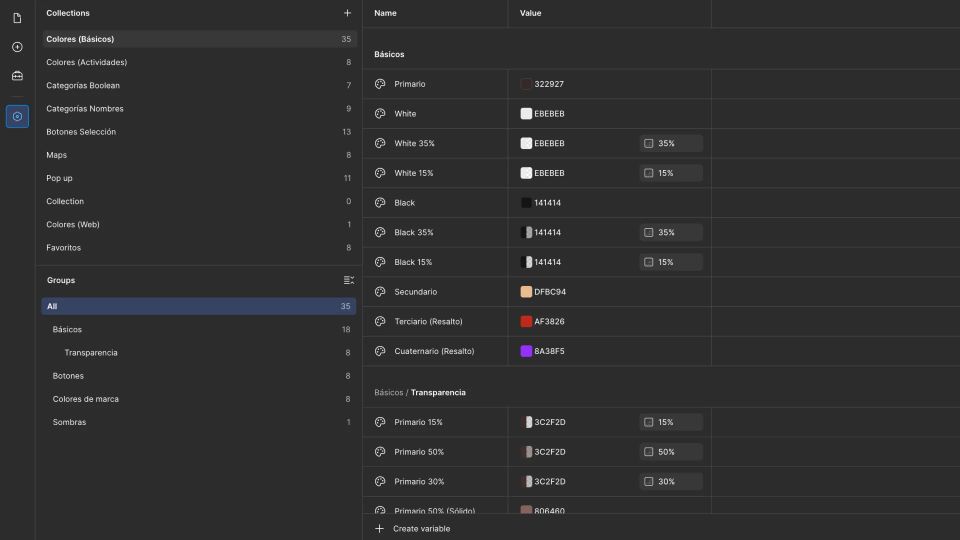
Task: Click the palette icon next to White 35%
Action: pyautogui.click(x=380, y=143)
